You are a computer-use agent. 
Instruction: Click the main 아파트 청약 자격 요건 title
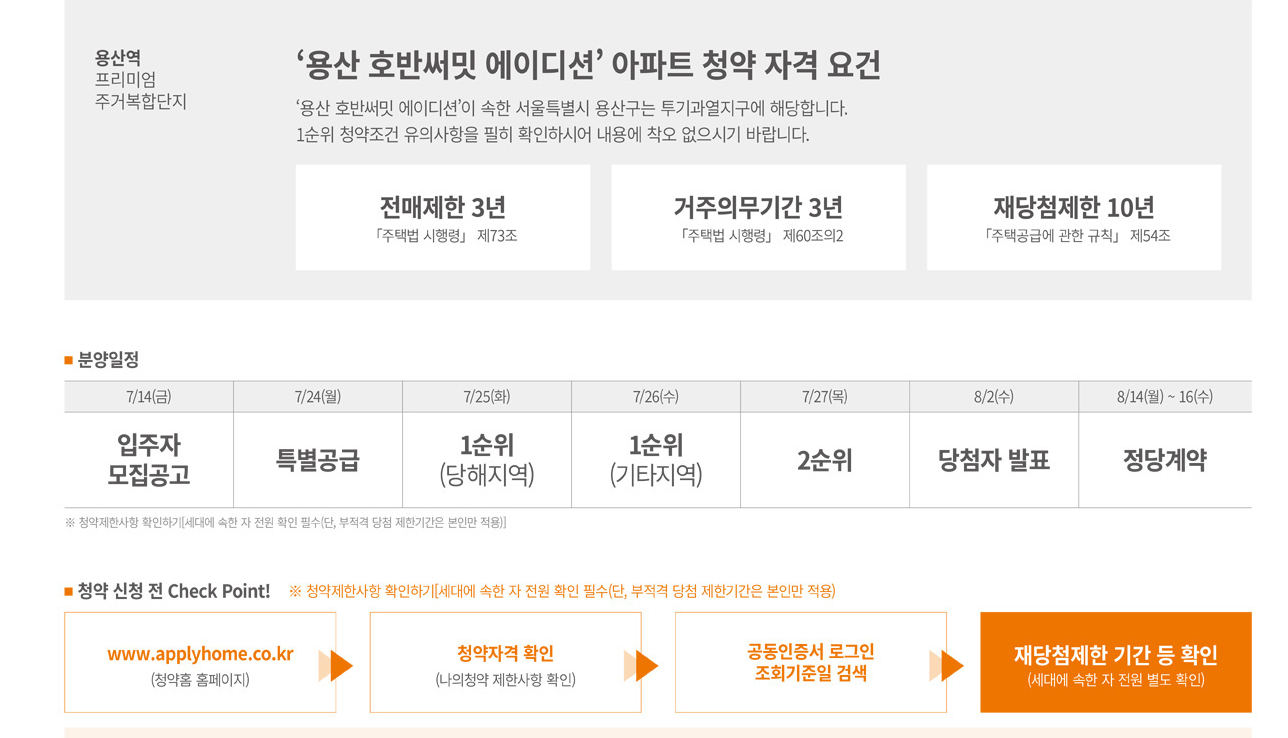[x=588, y=66]
